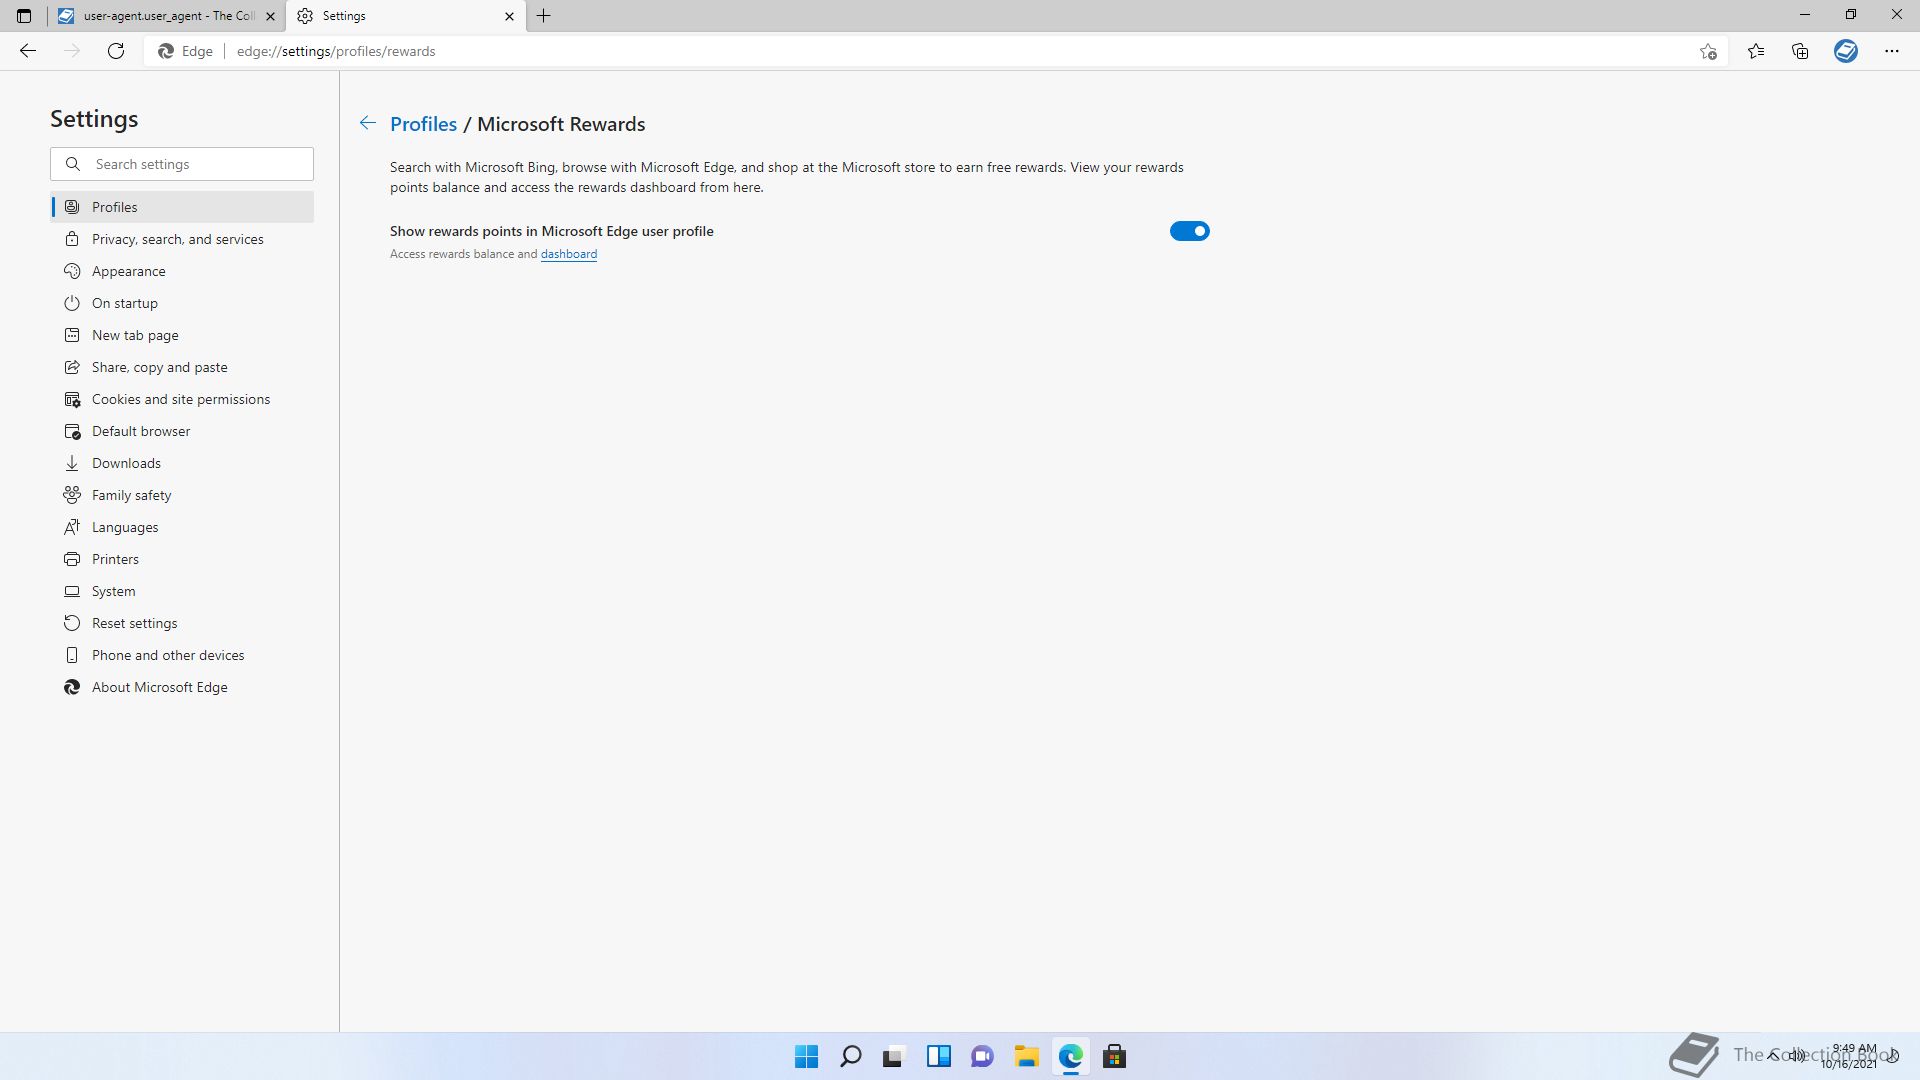
Task: Click the Refresh page button
Action: (116, 51)
